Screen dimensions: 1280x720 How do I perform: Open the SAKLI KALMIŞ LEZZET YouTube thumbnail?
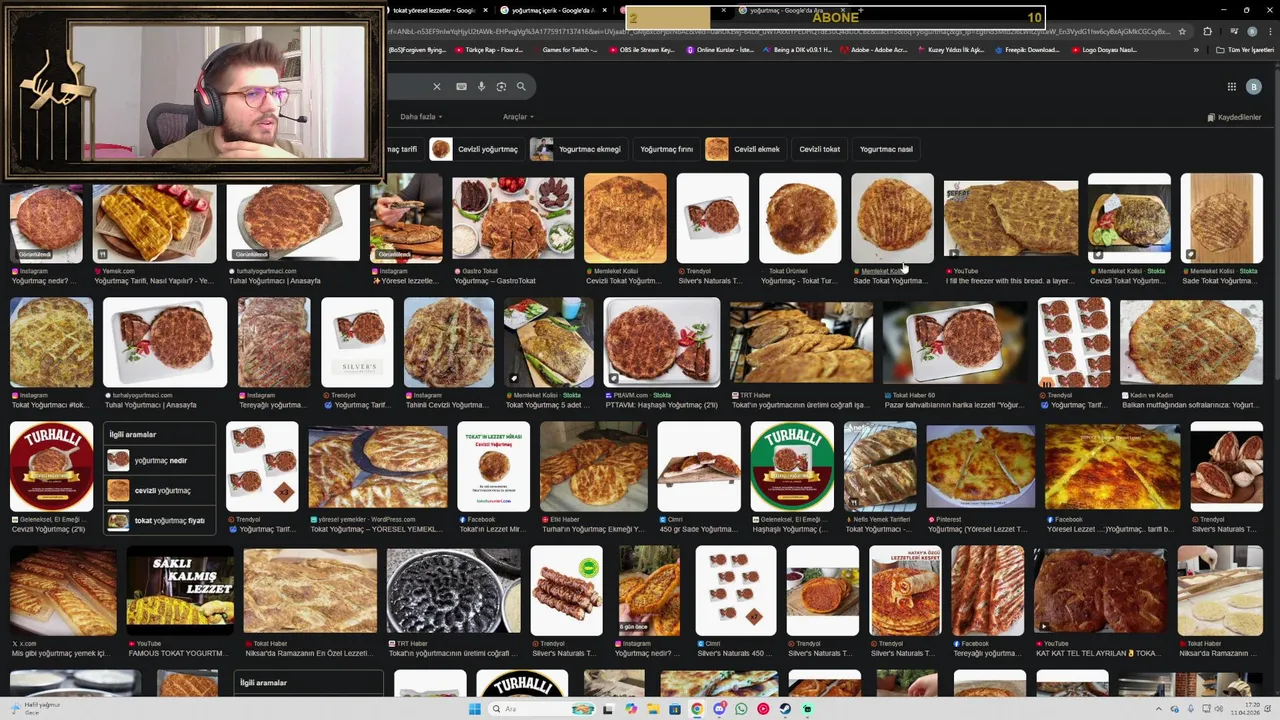180,591
